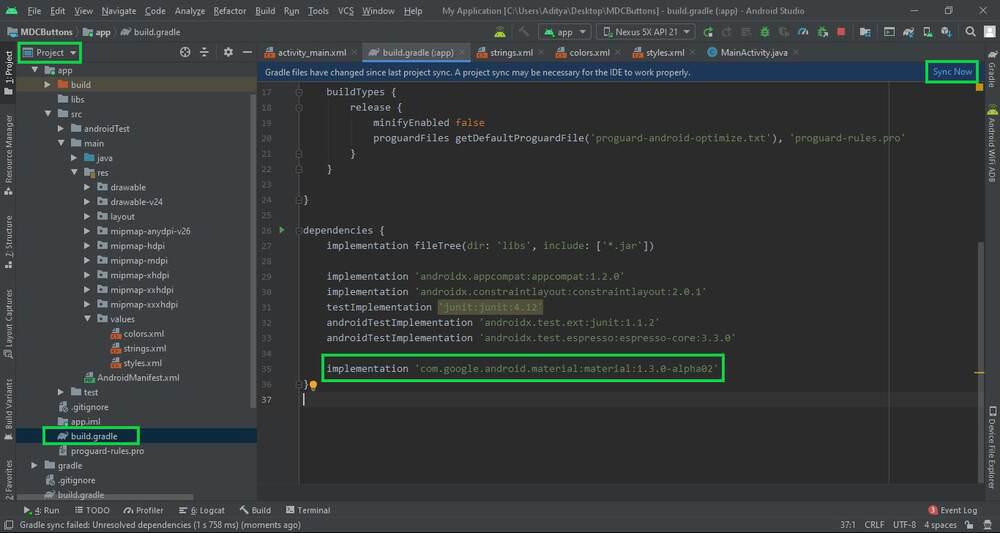
Task: Click the Make Project hammer icon
Action: coord(524,32)
